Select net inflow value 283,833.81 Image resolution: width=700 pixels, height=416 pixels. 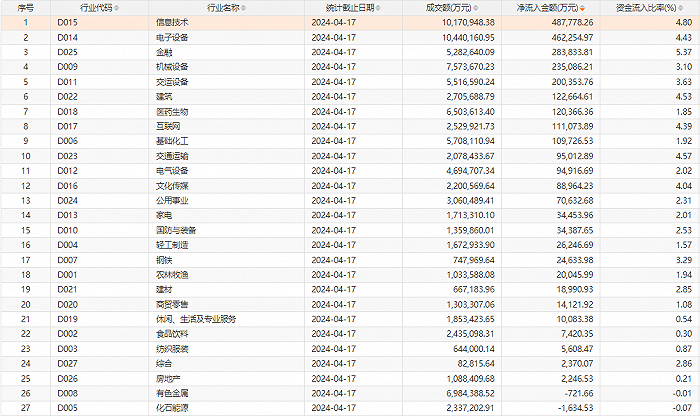click(x=572, y=52)
